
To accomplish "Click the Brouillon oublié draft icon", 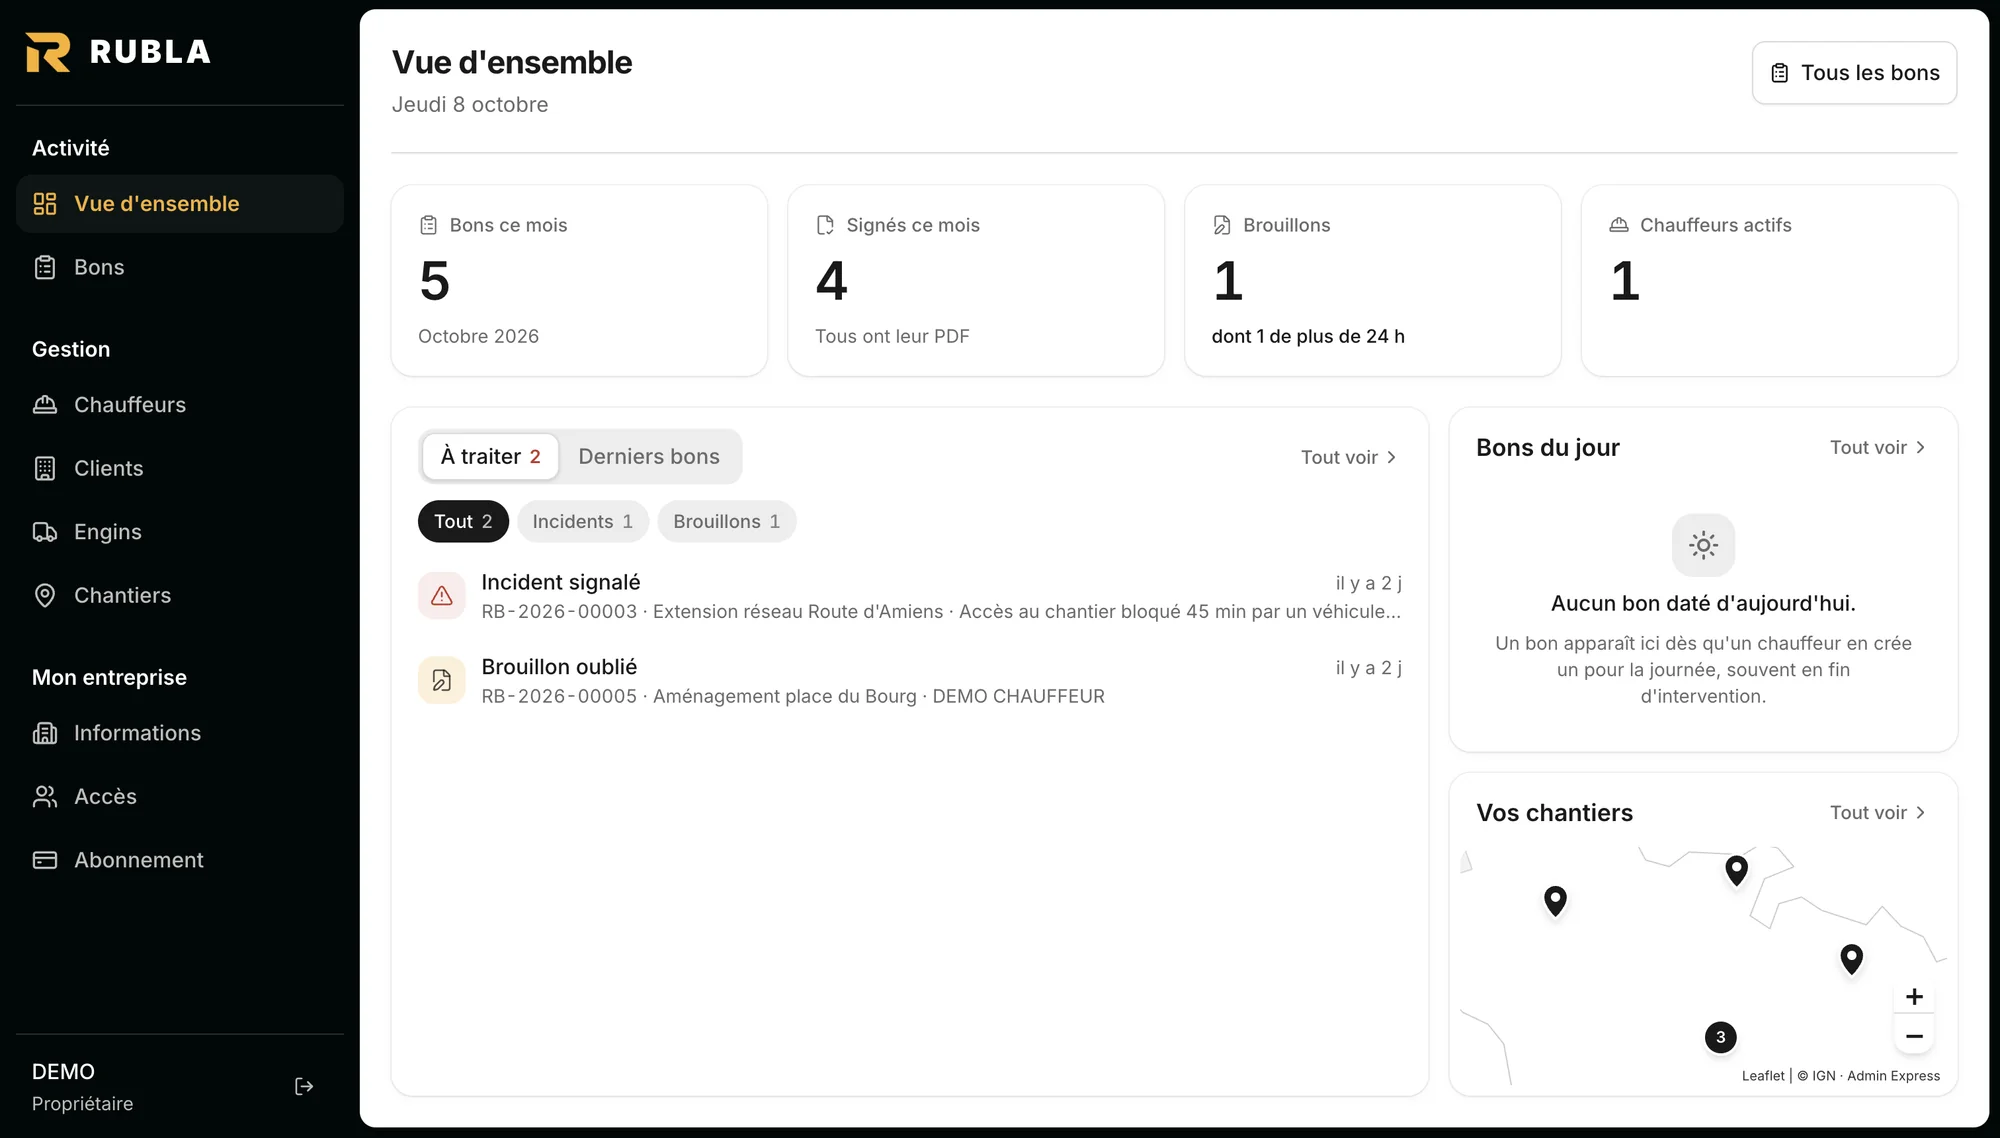I will tap(442, 681).
